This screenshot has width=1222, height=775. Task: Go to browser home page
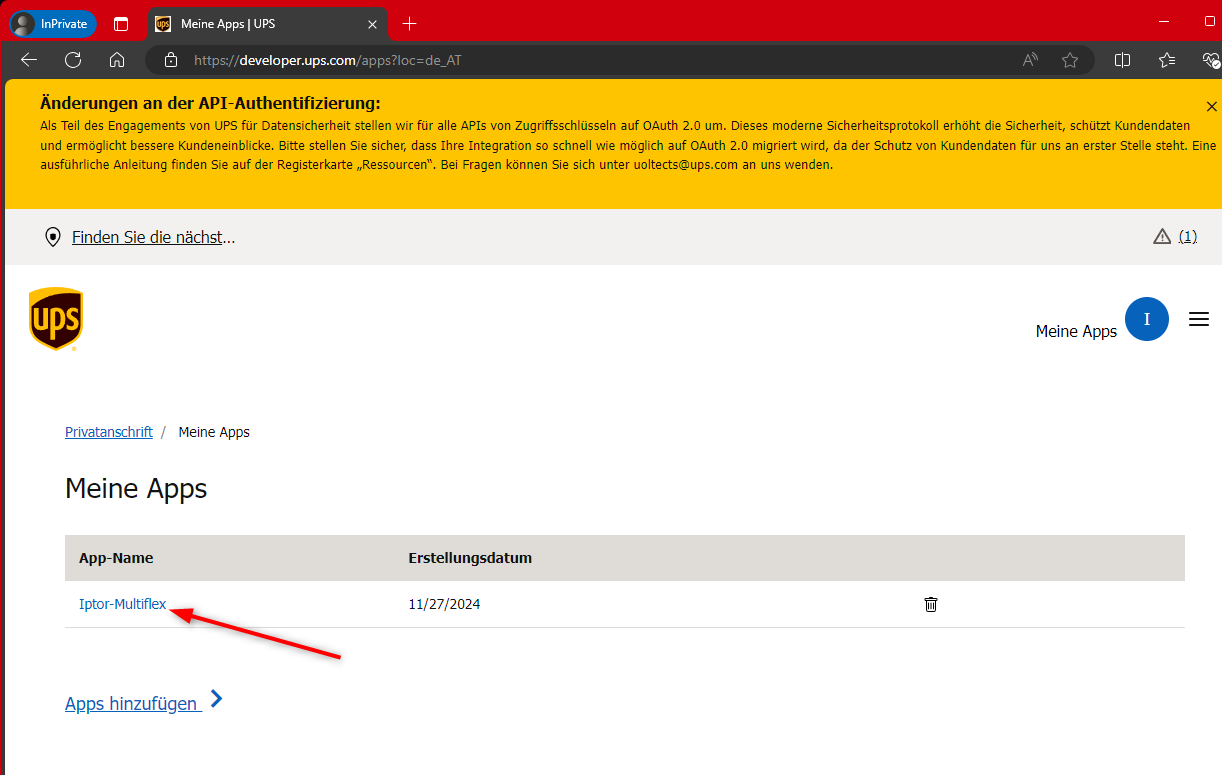pos(117,60)
